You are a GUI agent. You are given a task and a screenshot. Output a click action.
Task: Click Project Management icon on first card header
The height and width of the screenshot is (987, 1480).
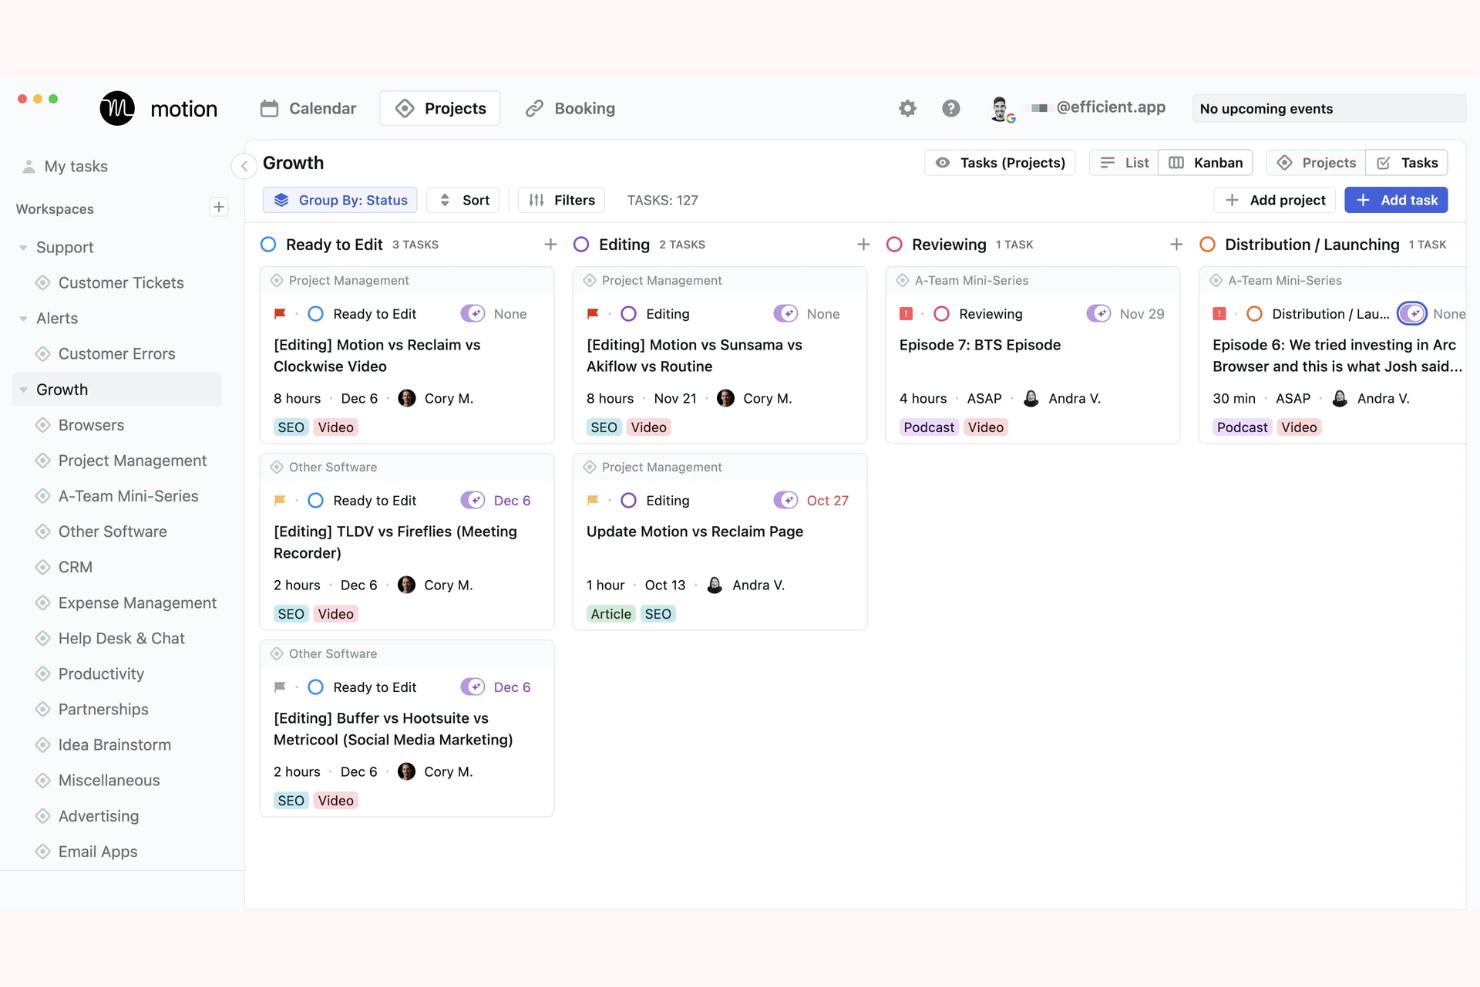277,281
